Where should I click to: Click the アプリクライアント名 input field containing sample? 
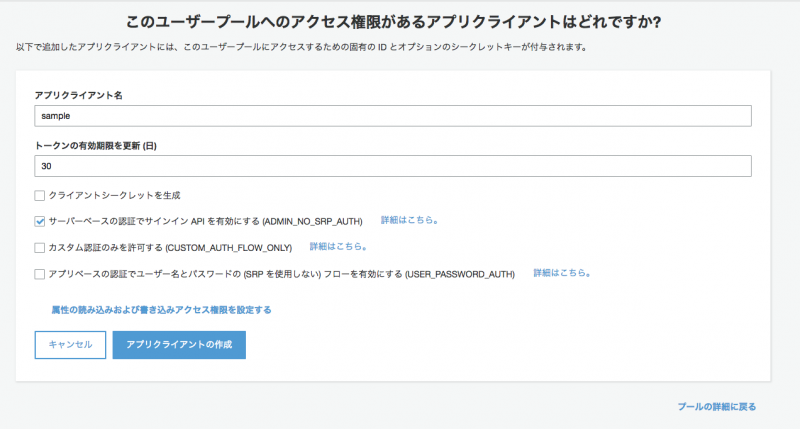392,116
